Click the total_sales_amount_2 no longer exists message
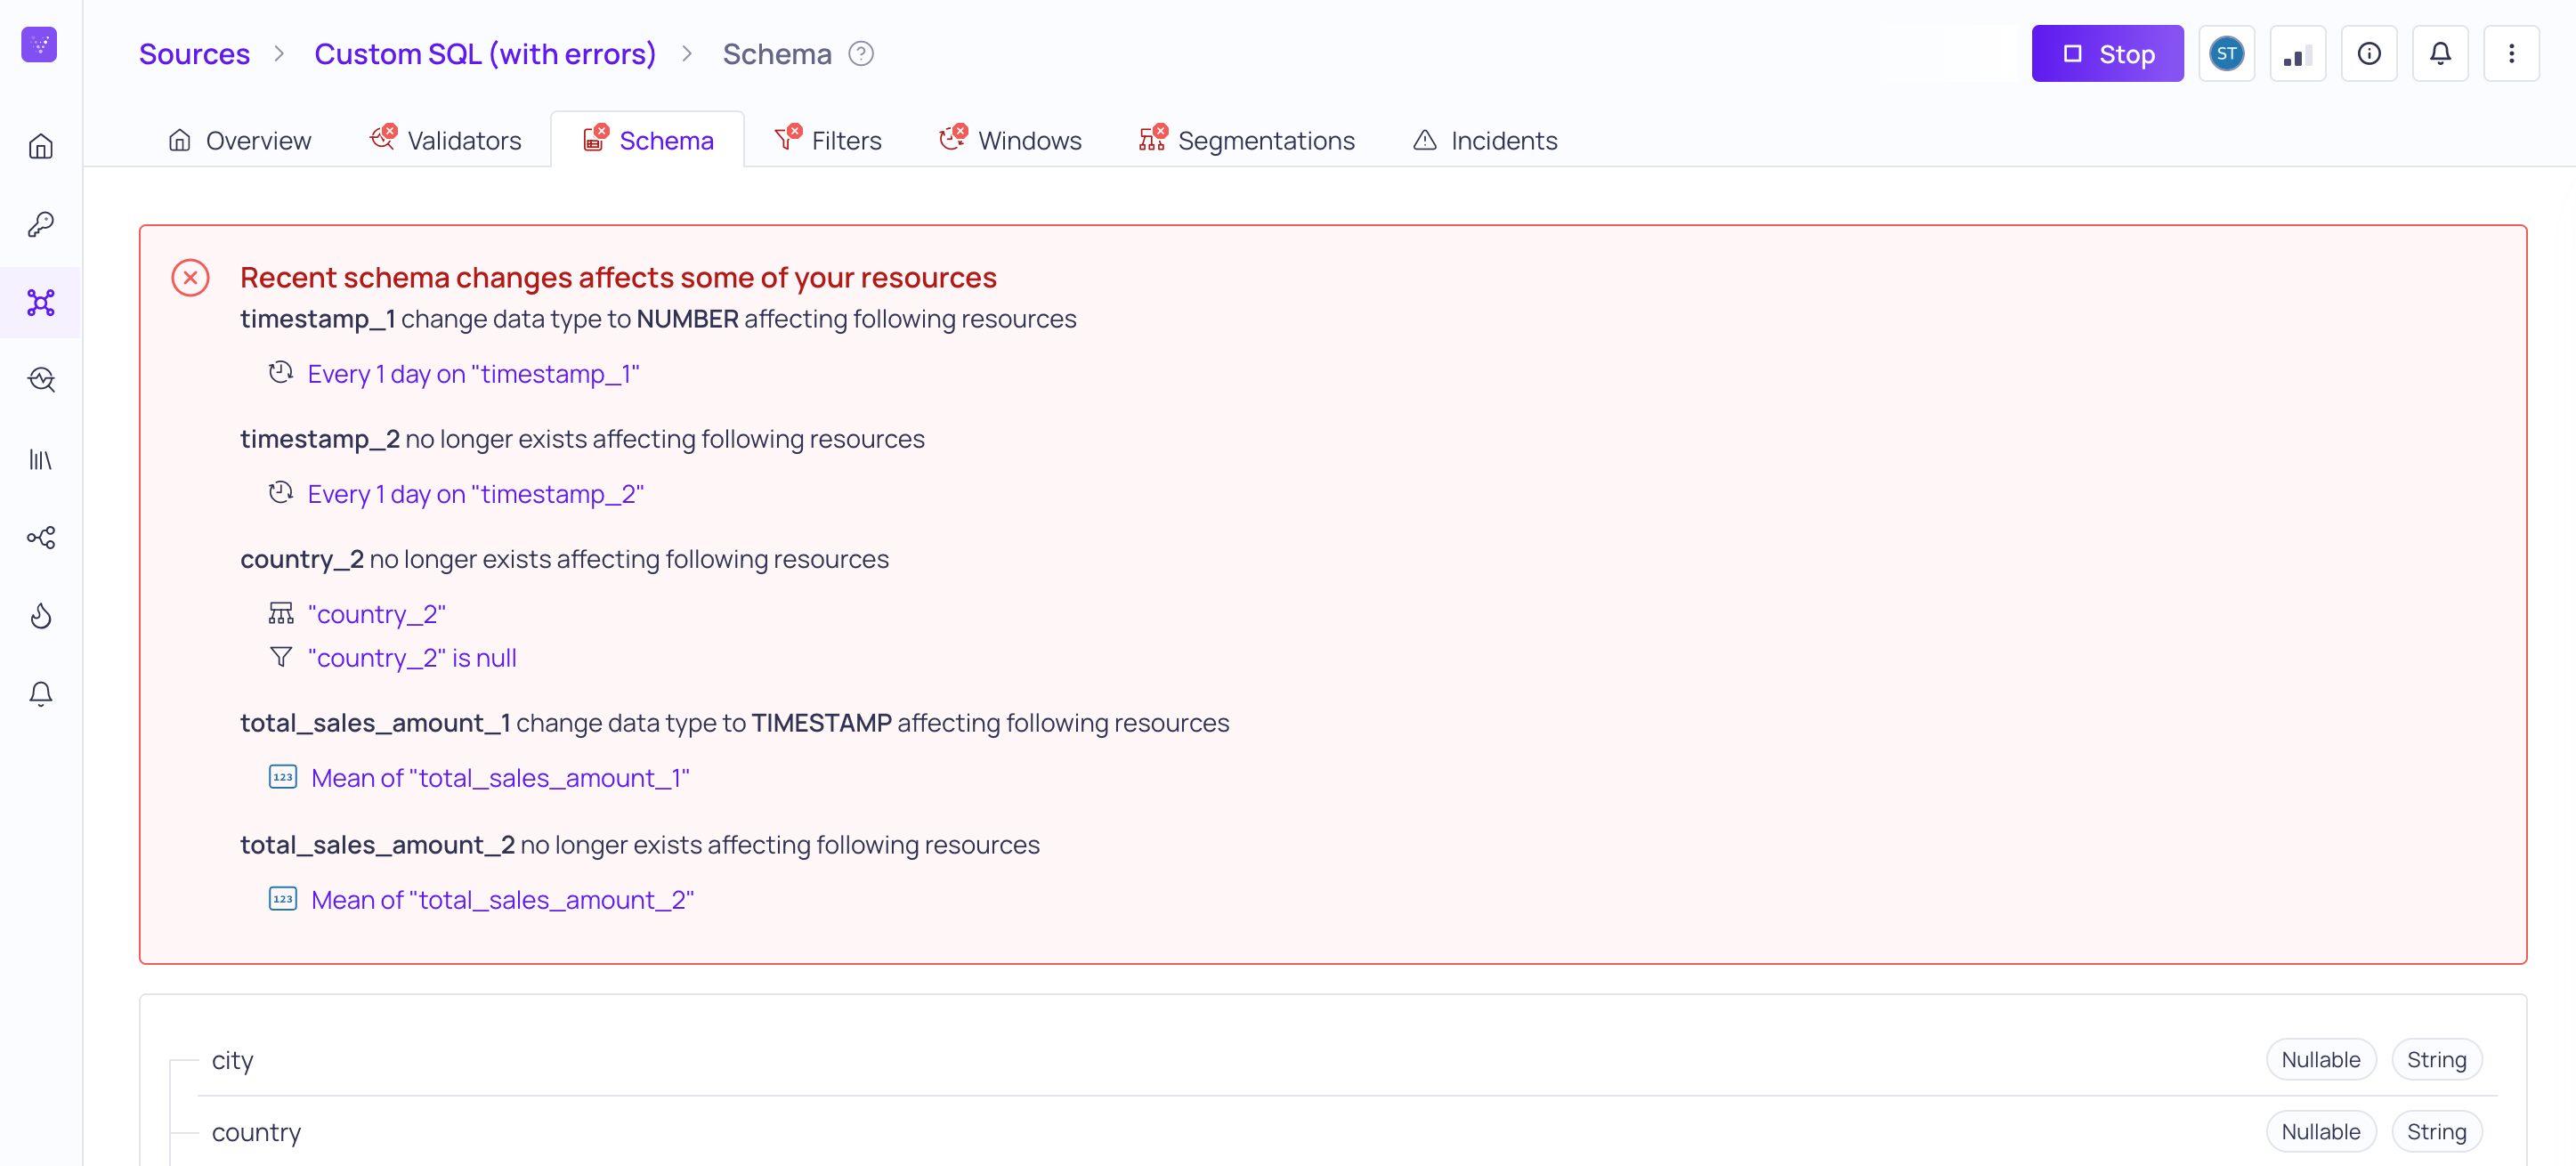Image resolution: width=2576 pixels, height=1166 pixels. coord(640,844)
